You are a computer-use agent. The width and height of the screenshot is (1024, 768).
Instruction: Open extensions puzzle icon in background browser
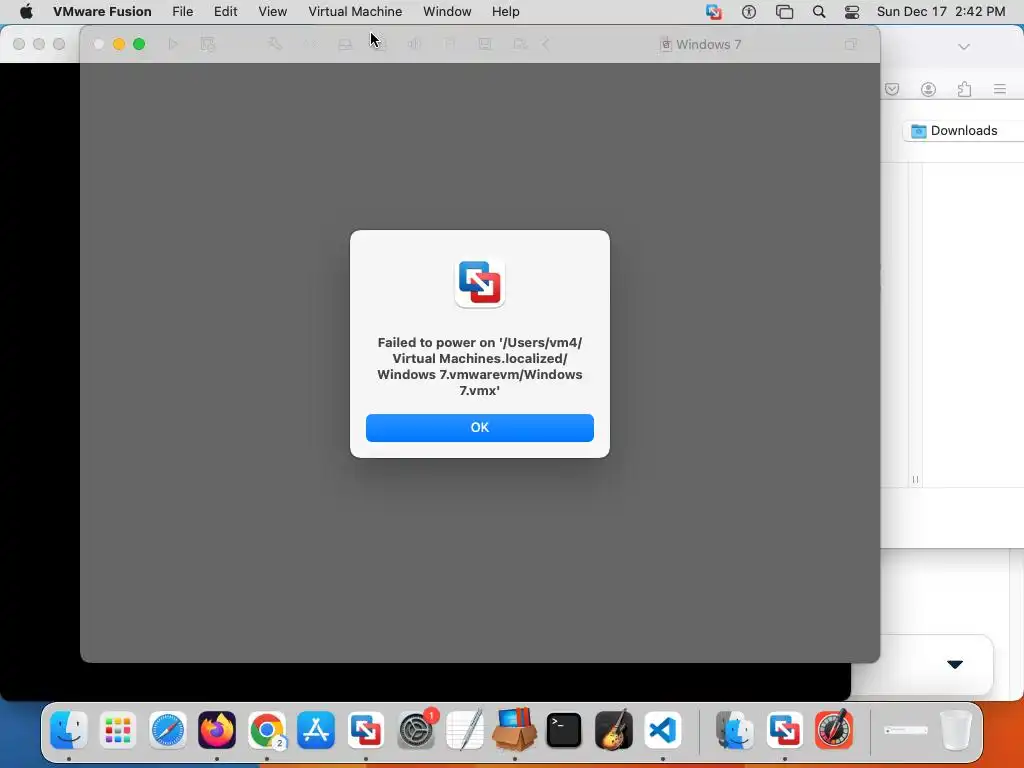point(964,89)
